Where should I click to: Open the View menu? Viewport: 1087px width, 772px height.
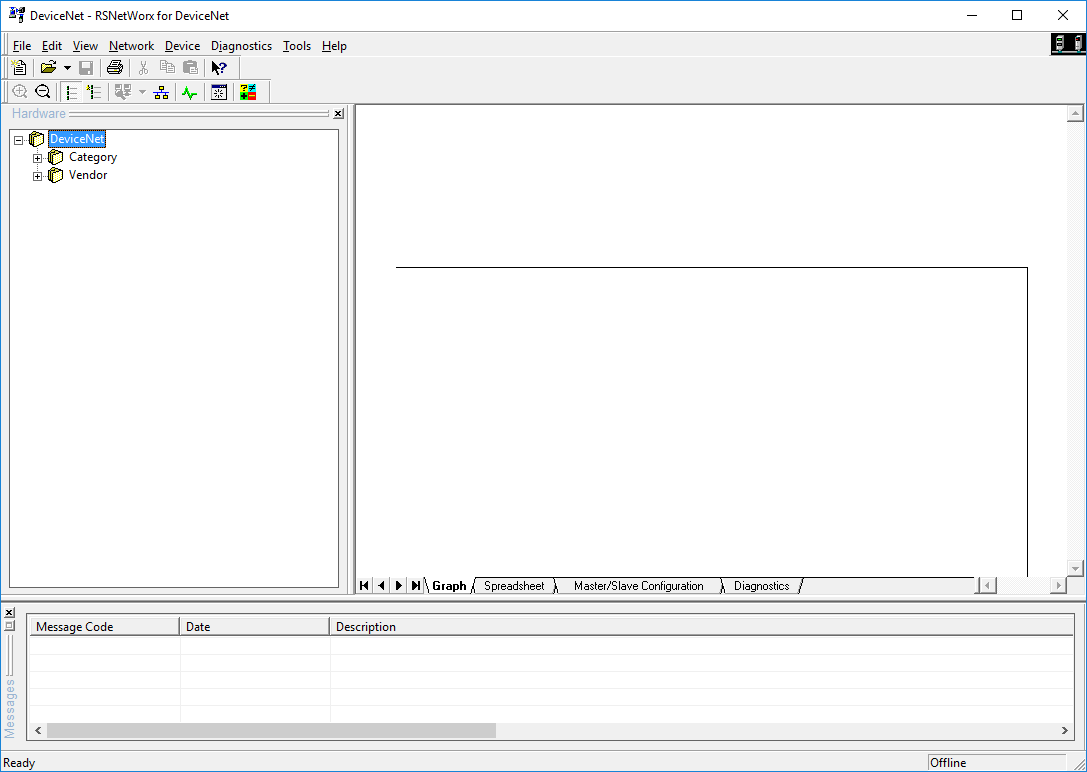85,46
